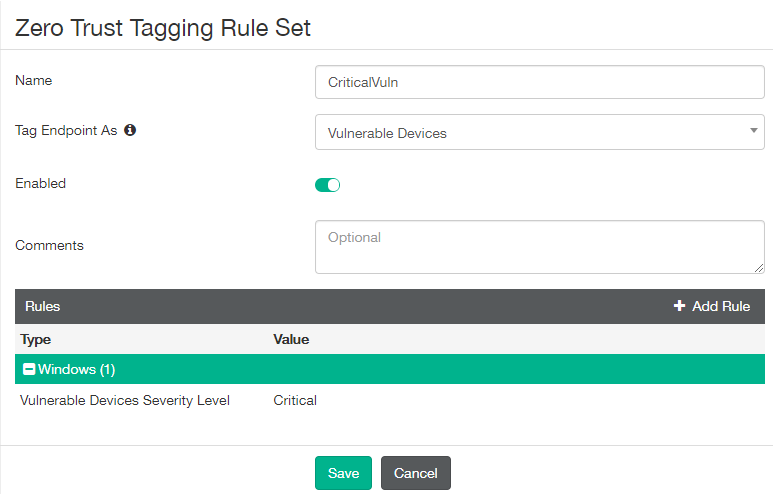This screenshot has width=773, height=494.
Task: Click the Critical value in the rule row
Action: pos(295,400)
